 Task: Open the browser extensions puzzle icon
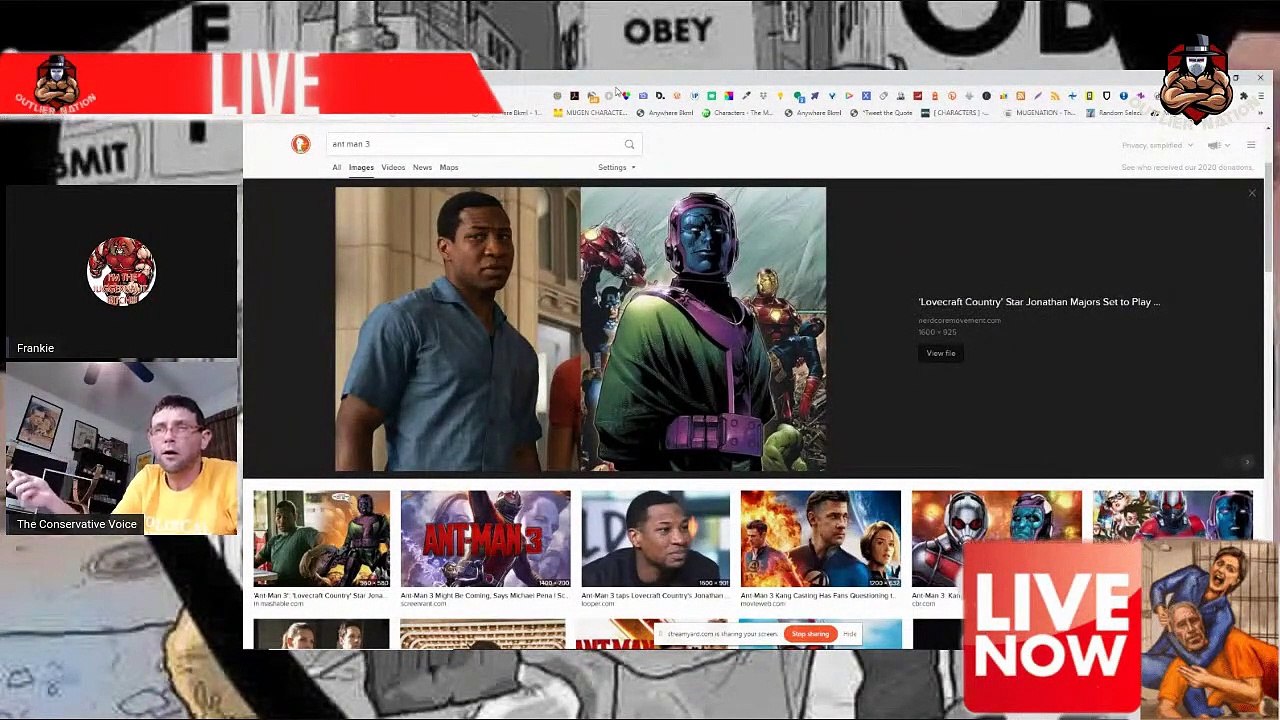(1243, 96)
